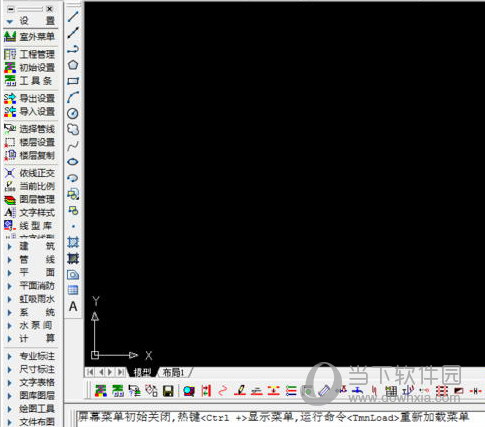Select the Construction line tool
Image resolution: width=485 pixels, height=427 pixels.
[73, 33]
